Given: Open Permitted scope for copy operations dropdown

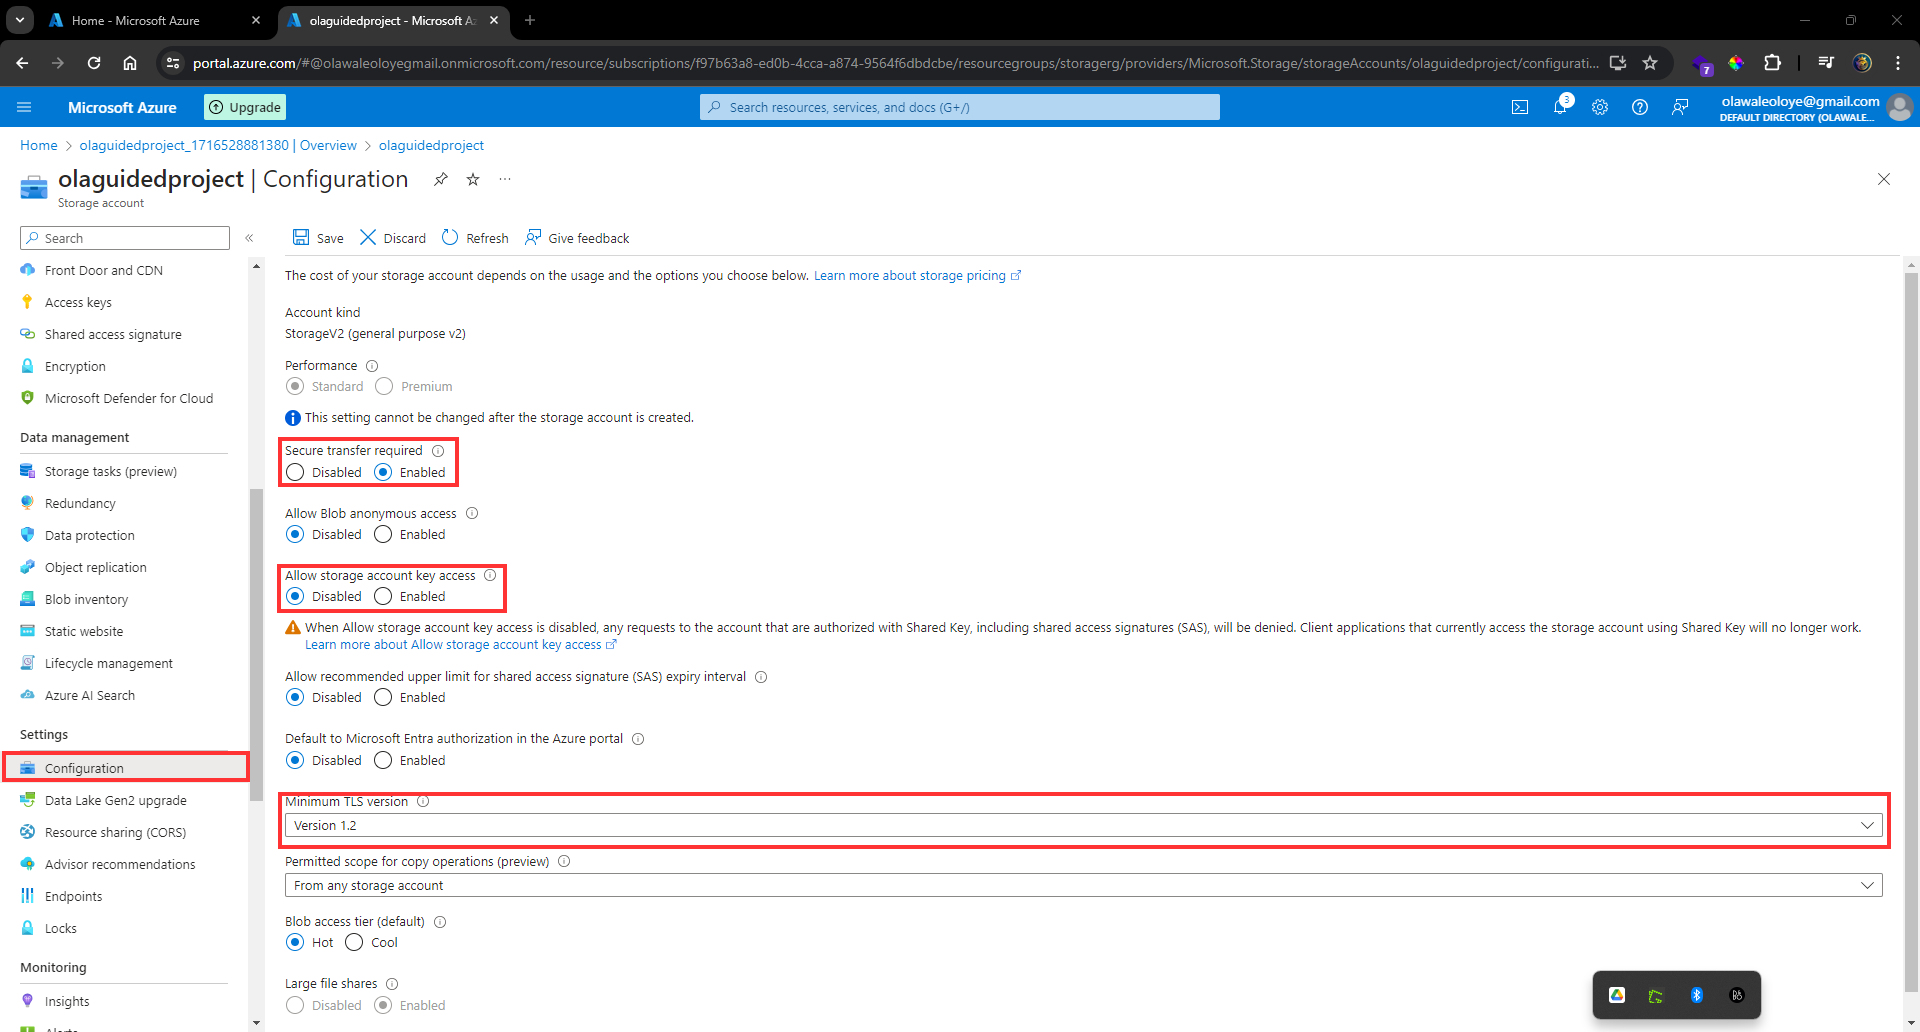Looking at the screenshot, I should click(1083, 886).
